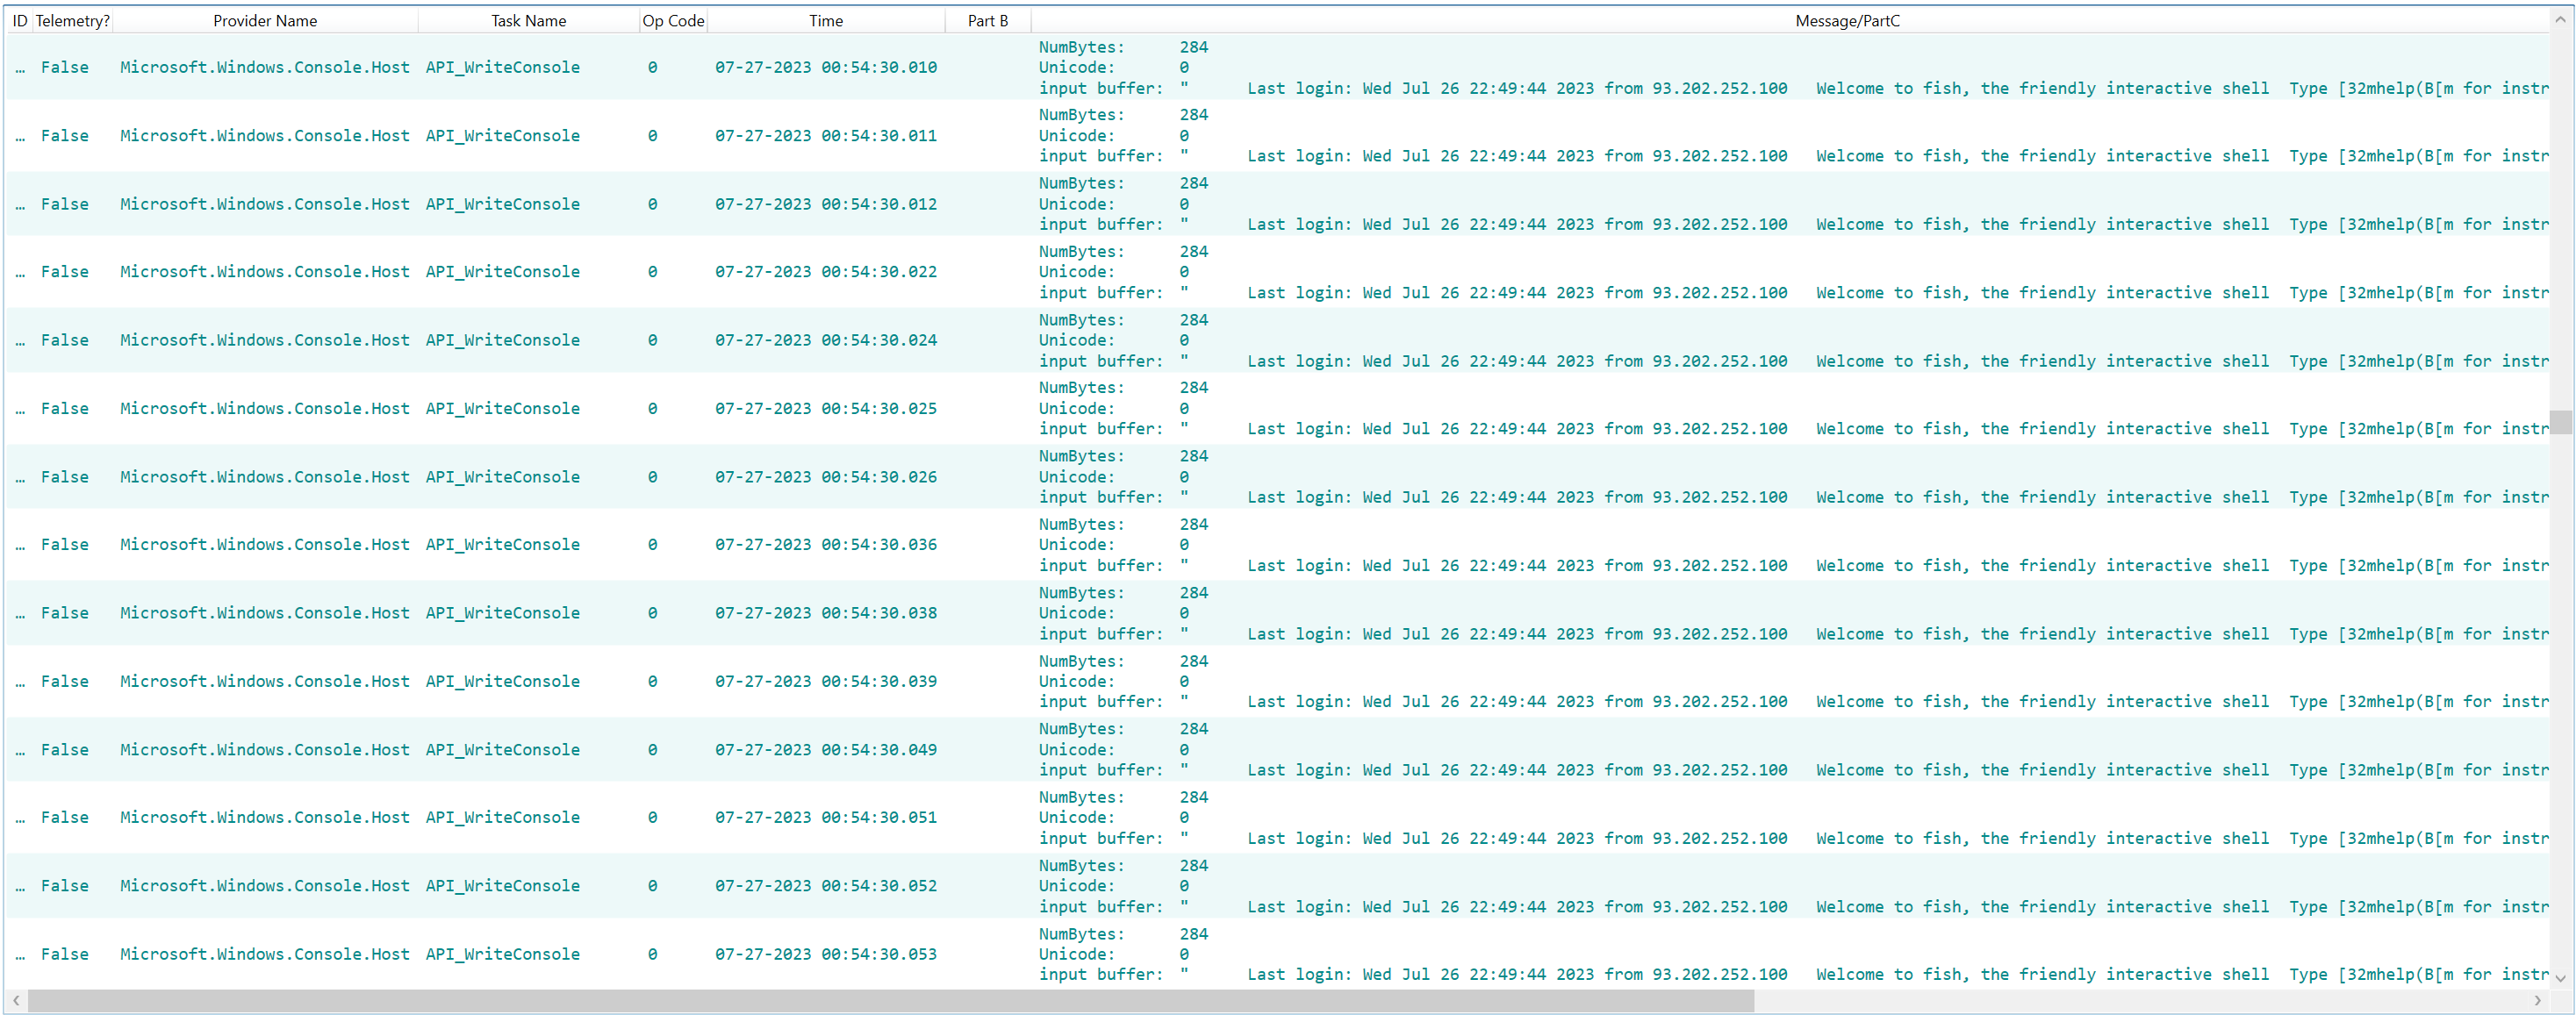Click the vertical scrollbar thumb
Viewport: 2576px width, 1015px height.
click(x=2560, y=422)
